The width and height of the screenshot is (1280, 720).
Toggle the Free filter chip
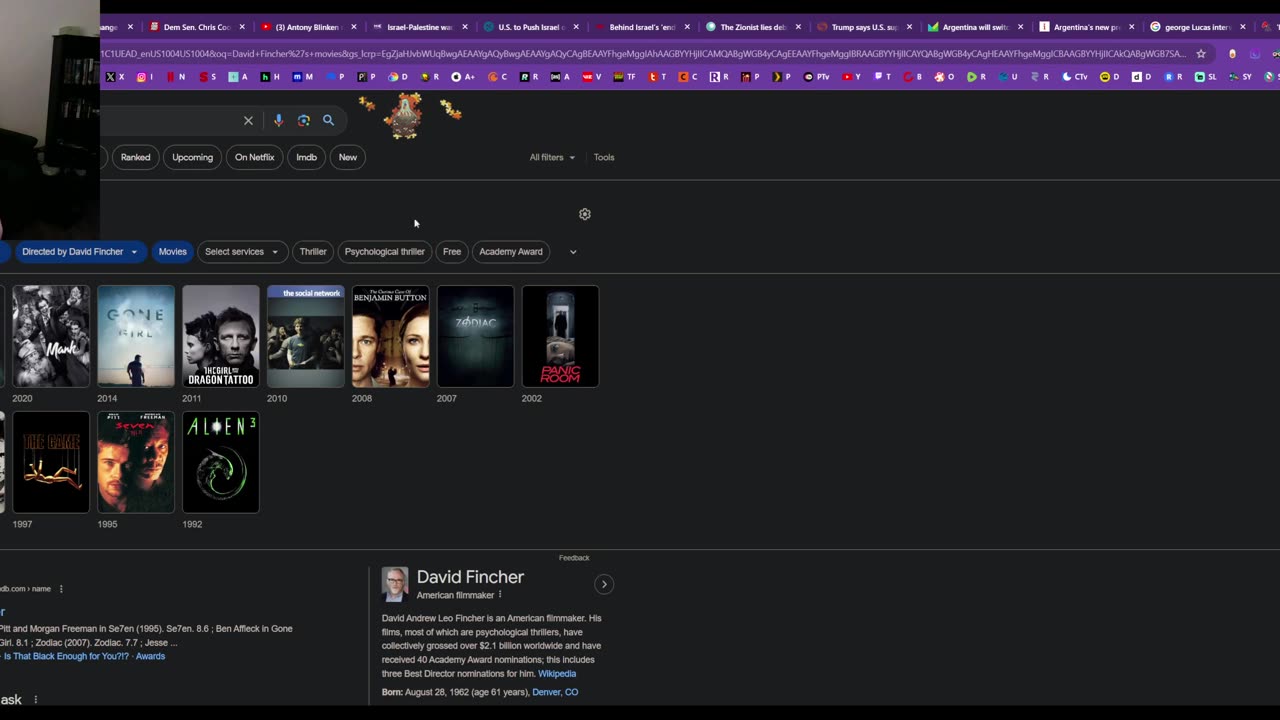(452, 252)
